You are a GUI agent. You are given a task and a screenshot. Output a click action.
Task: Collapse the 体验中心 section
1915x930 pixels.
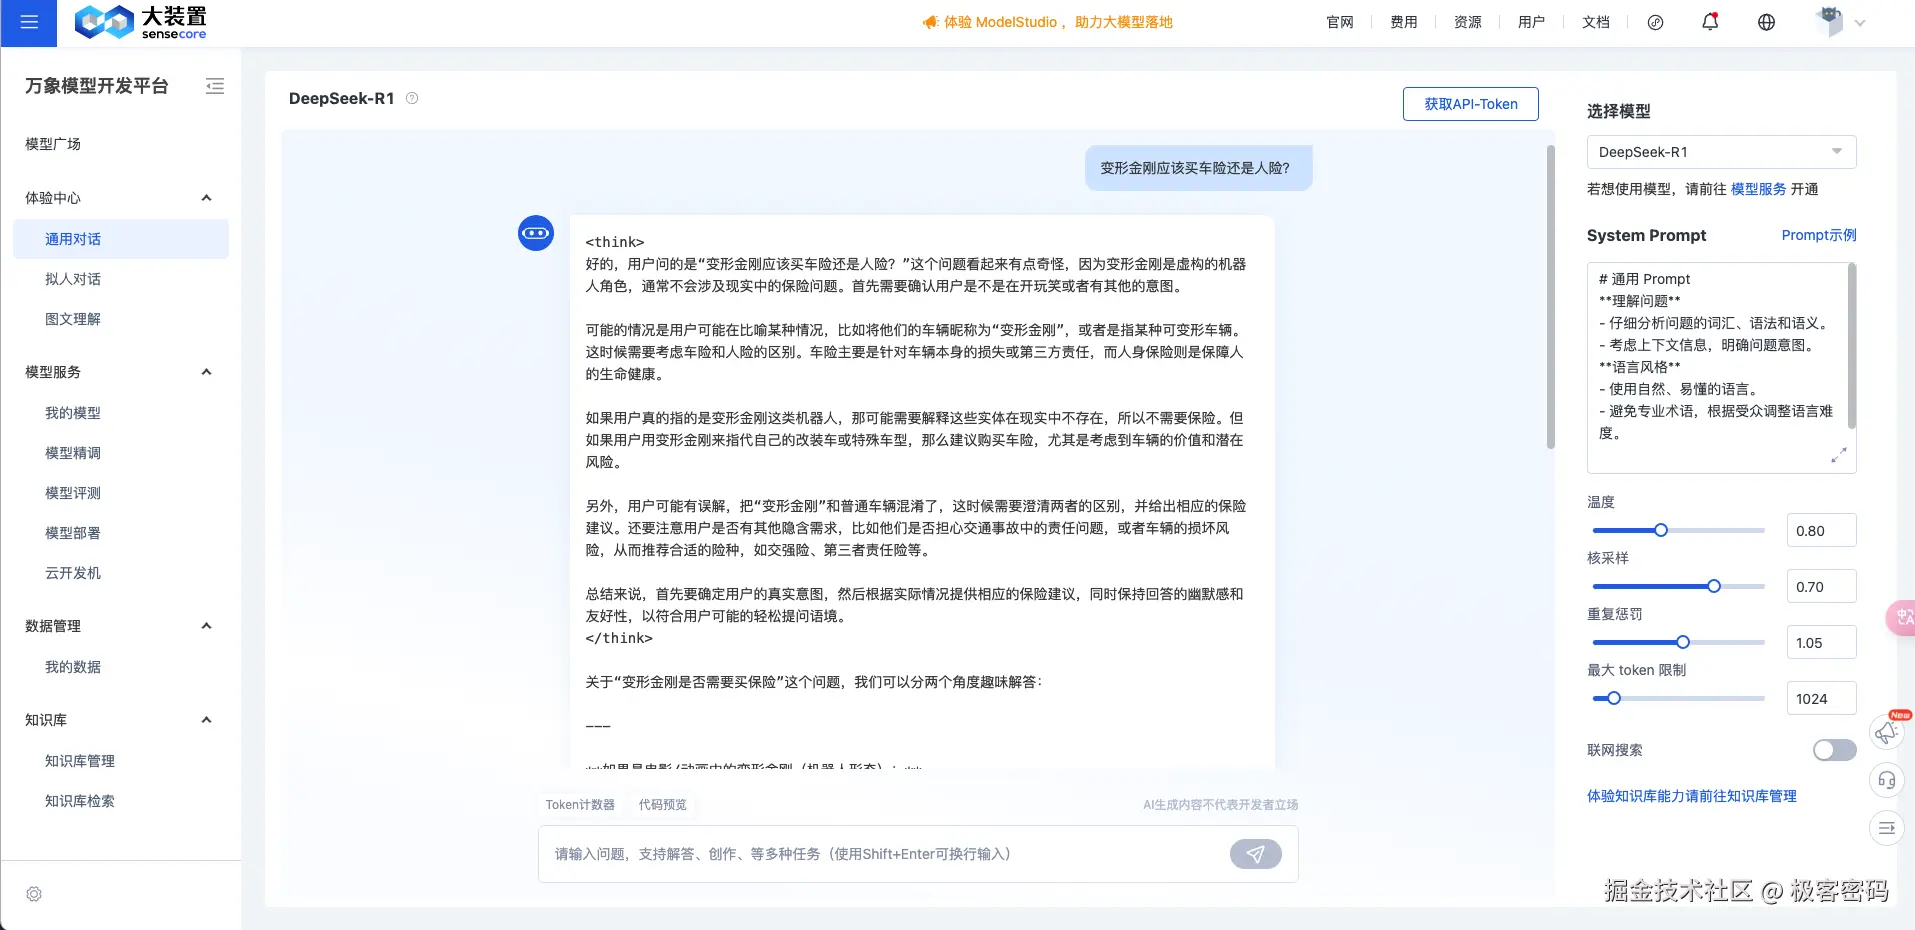point(206,197)
